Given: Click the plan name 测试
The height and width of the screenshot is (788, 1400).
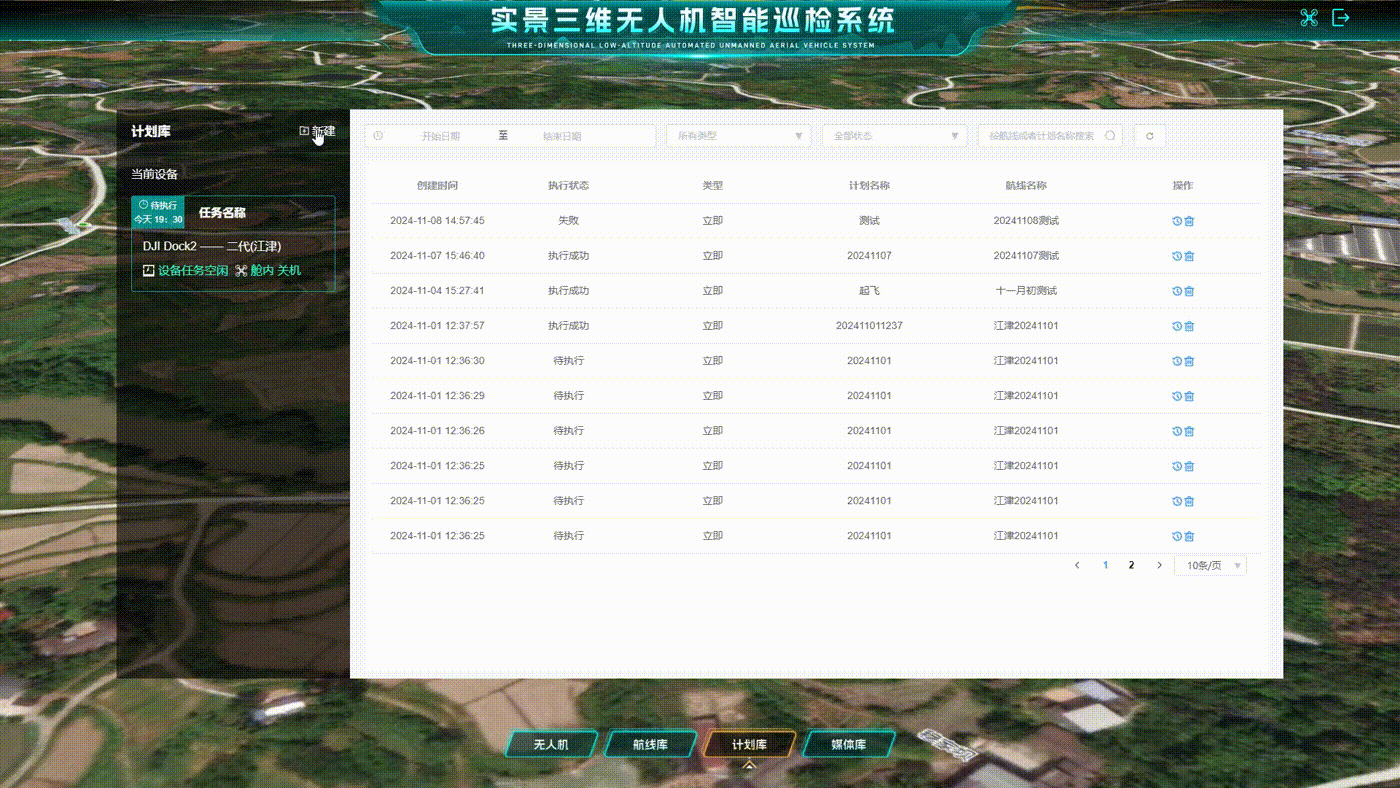Looking at the screenshot, I should click(x=869, y=221).
